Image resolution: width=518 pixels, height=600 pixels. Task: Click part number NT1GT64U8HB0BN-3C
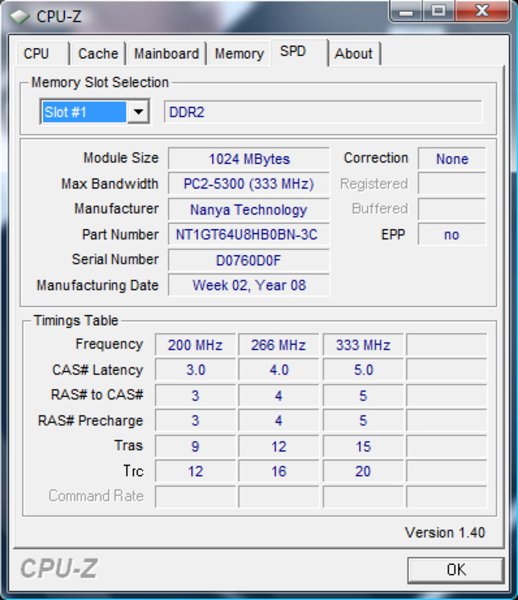coord(249,234)
